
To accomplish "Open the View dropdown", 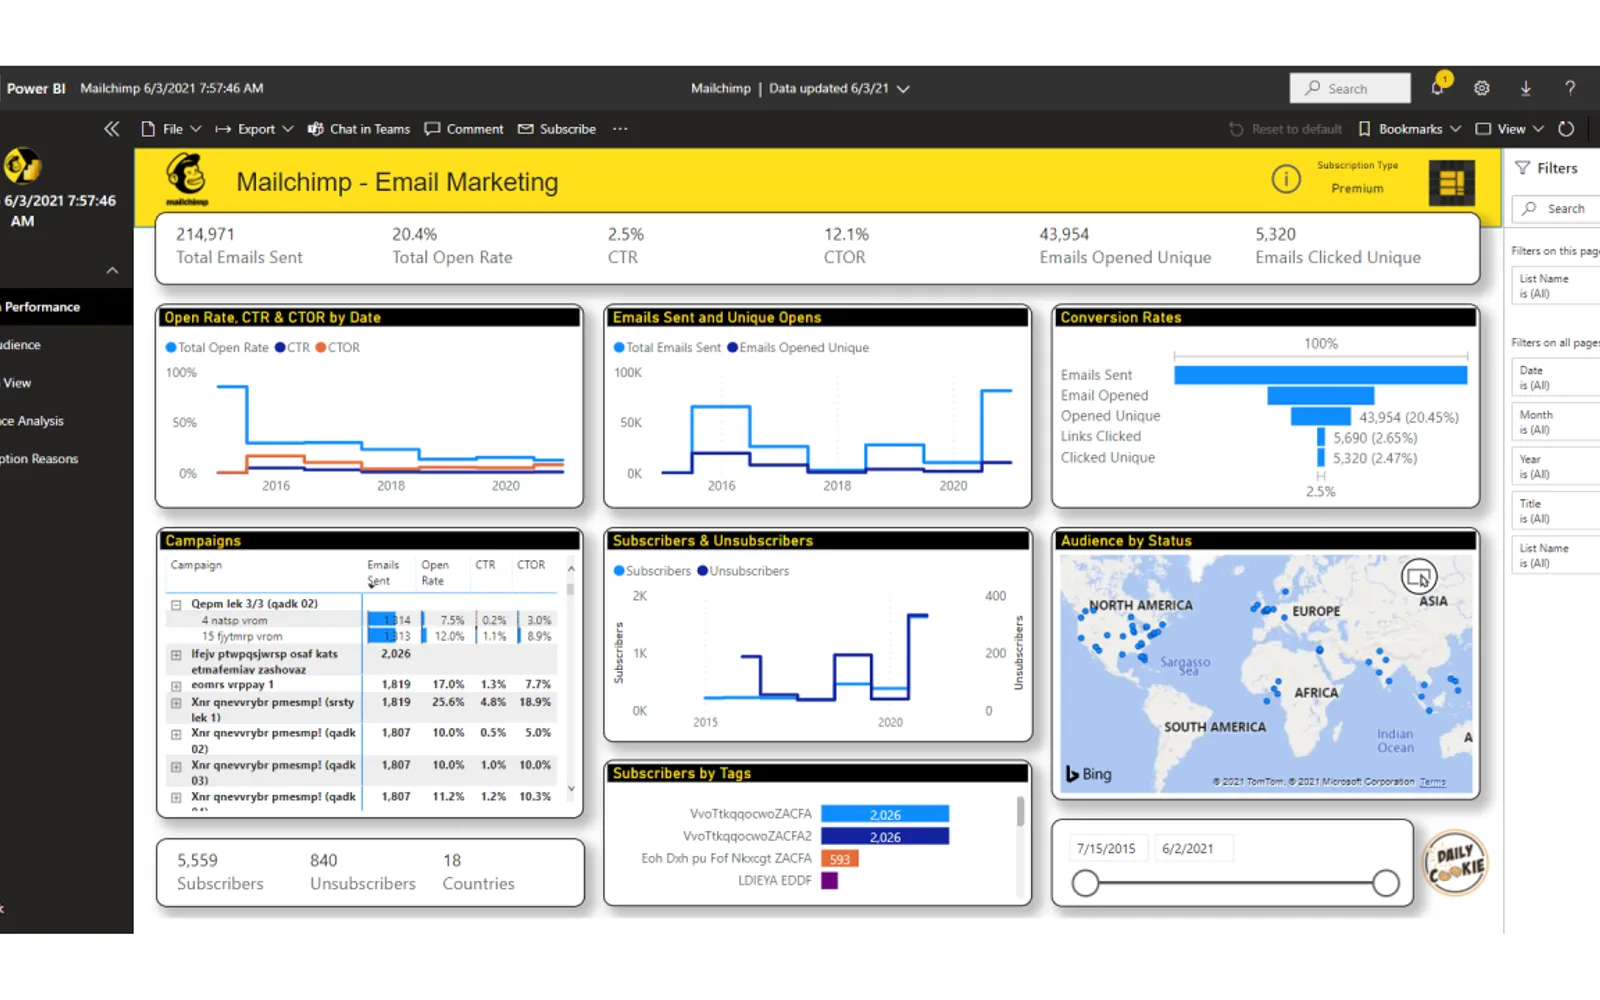I will click(x=1510, y=129).
